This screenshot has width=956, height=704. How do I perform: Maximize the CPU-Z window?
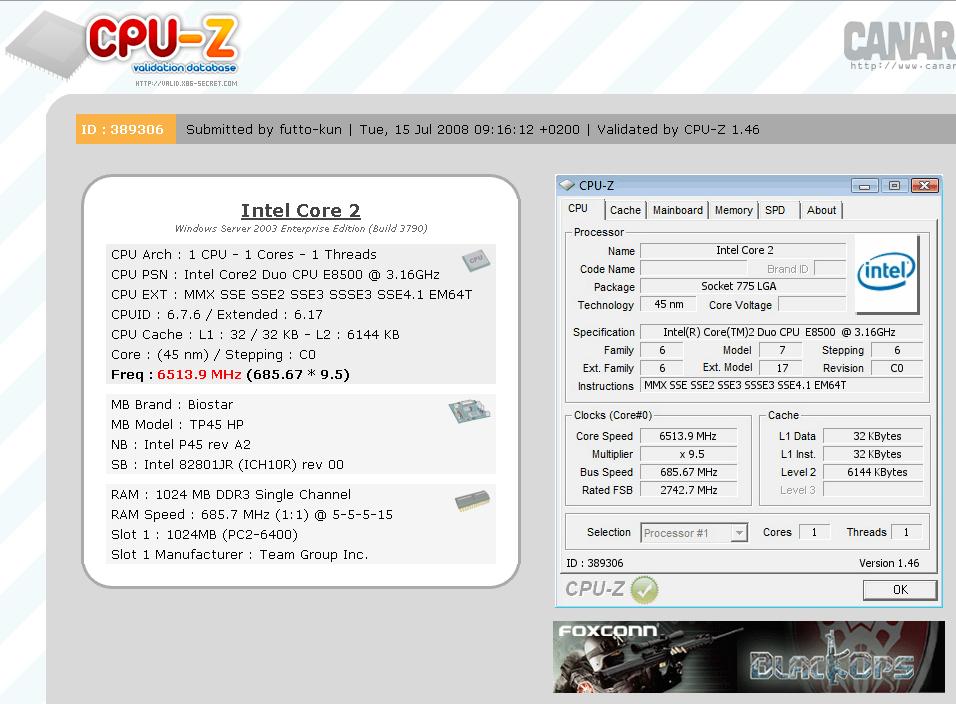(x=894, y=186)
